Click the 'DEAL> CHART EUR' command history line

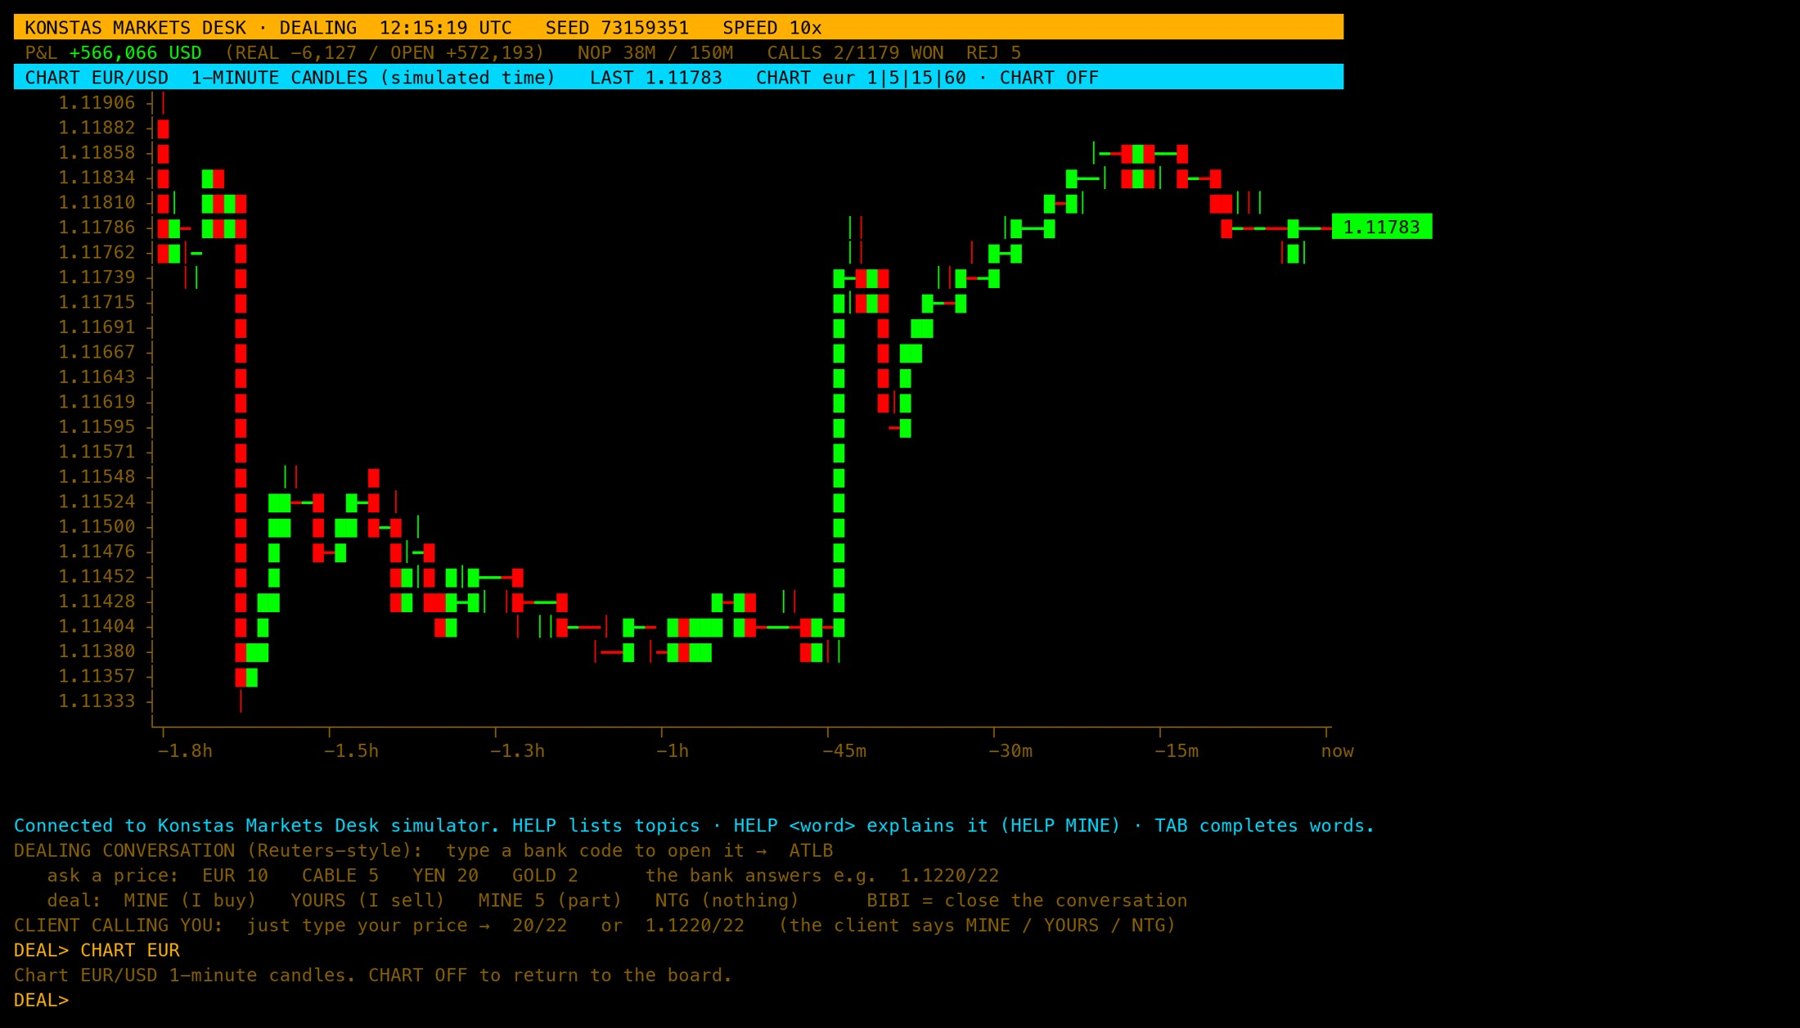coord(97,950)
